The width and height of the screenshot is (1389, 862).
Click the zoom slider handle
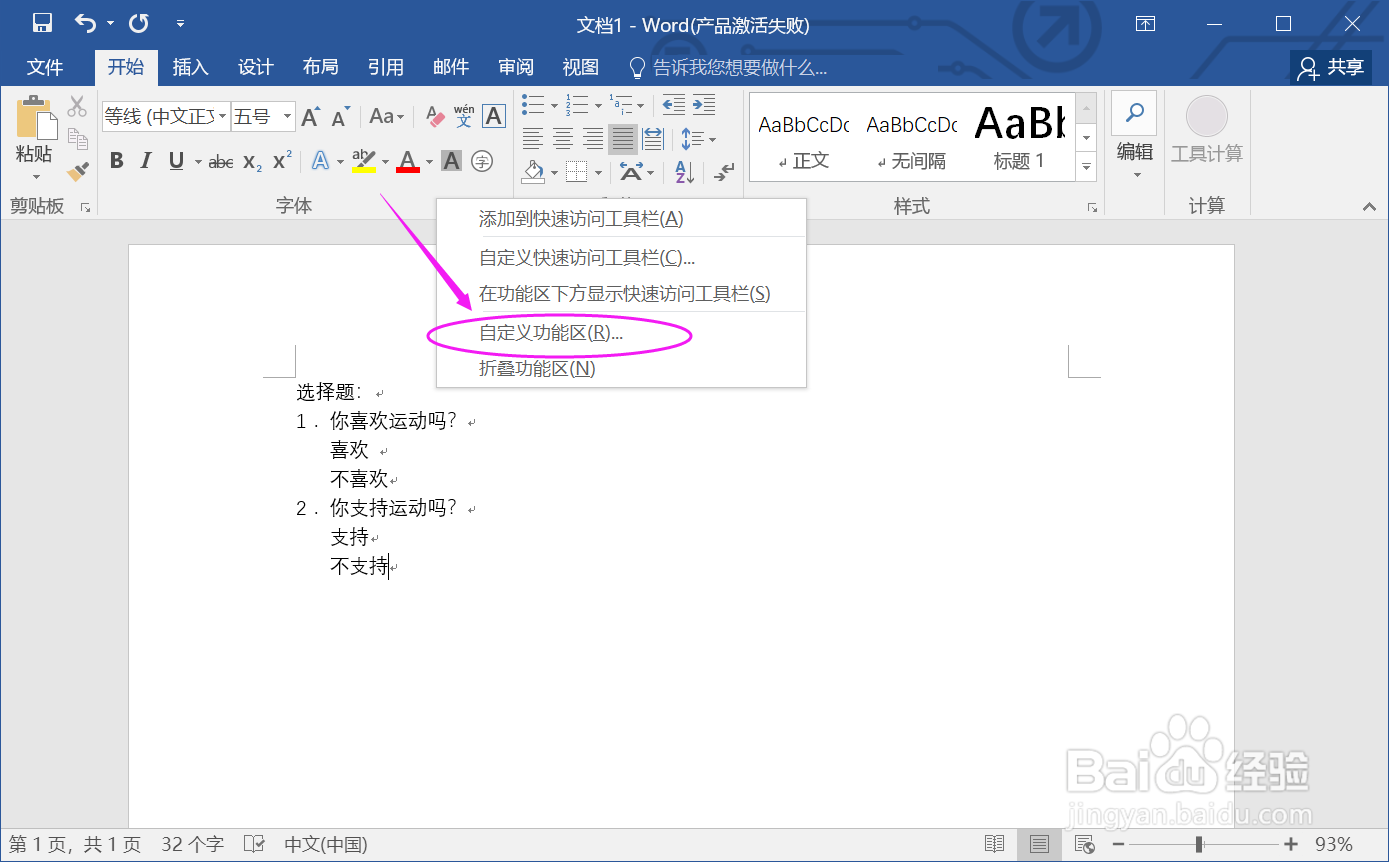coord(1199,844)
